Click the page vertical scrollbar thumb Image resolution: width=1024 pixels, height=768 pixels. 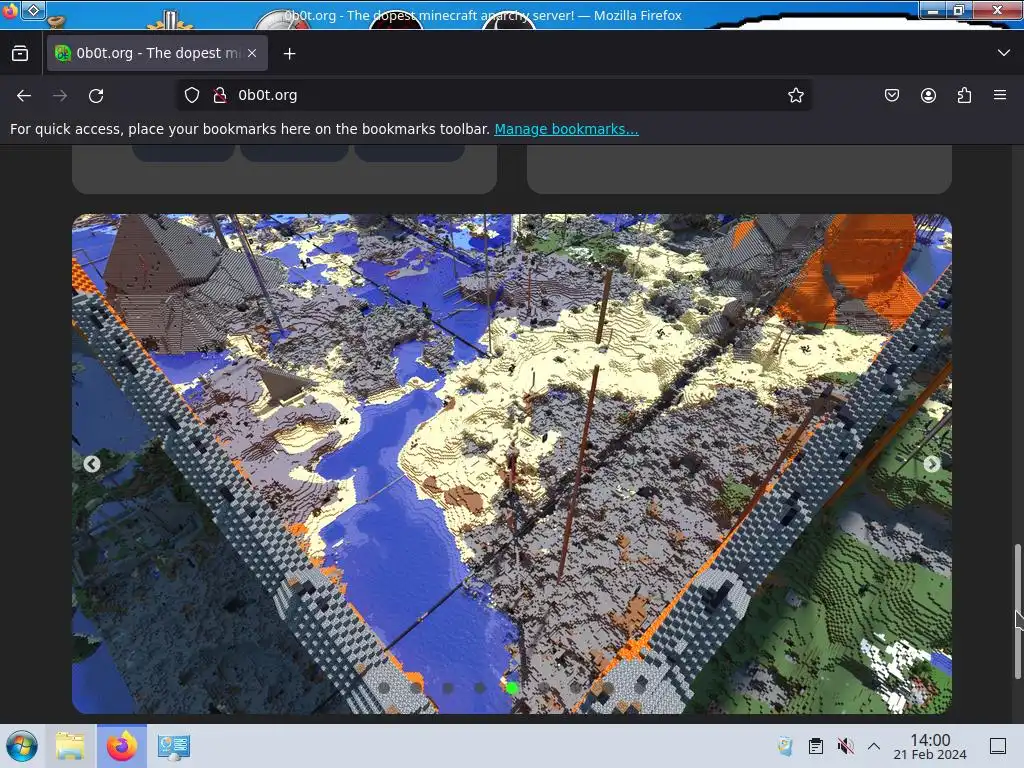point(1017,611)
